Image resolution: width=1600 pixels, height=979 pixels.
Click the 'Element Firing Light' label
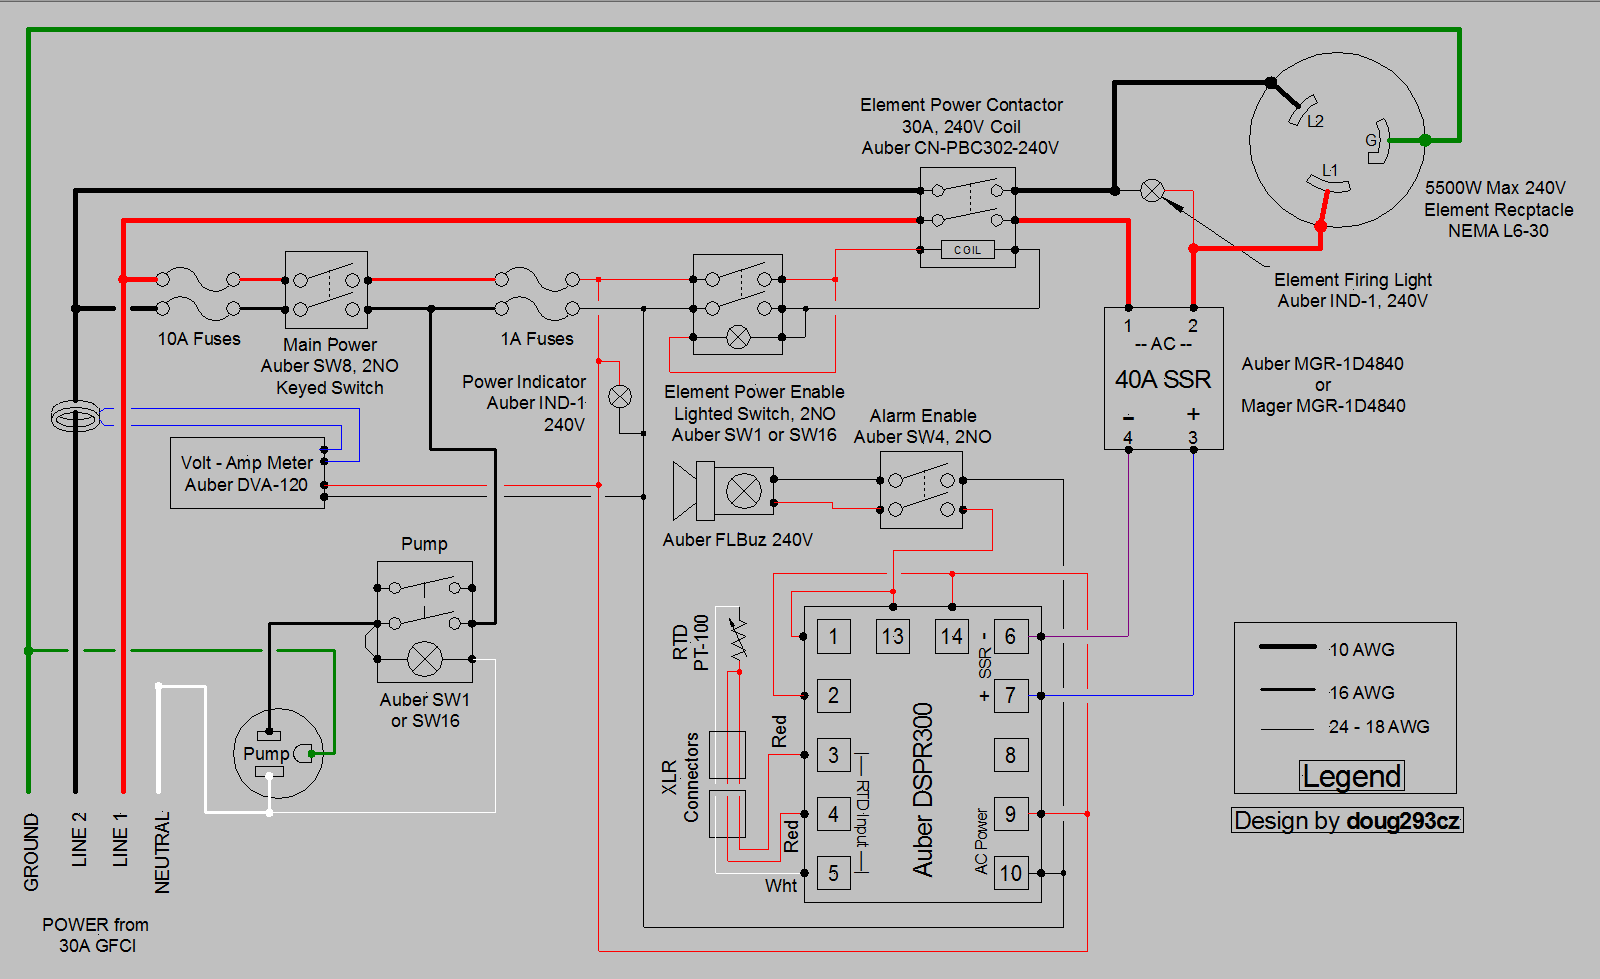tap(1352, 280)
